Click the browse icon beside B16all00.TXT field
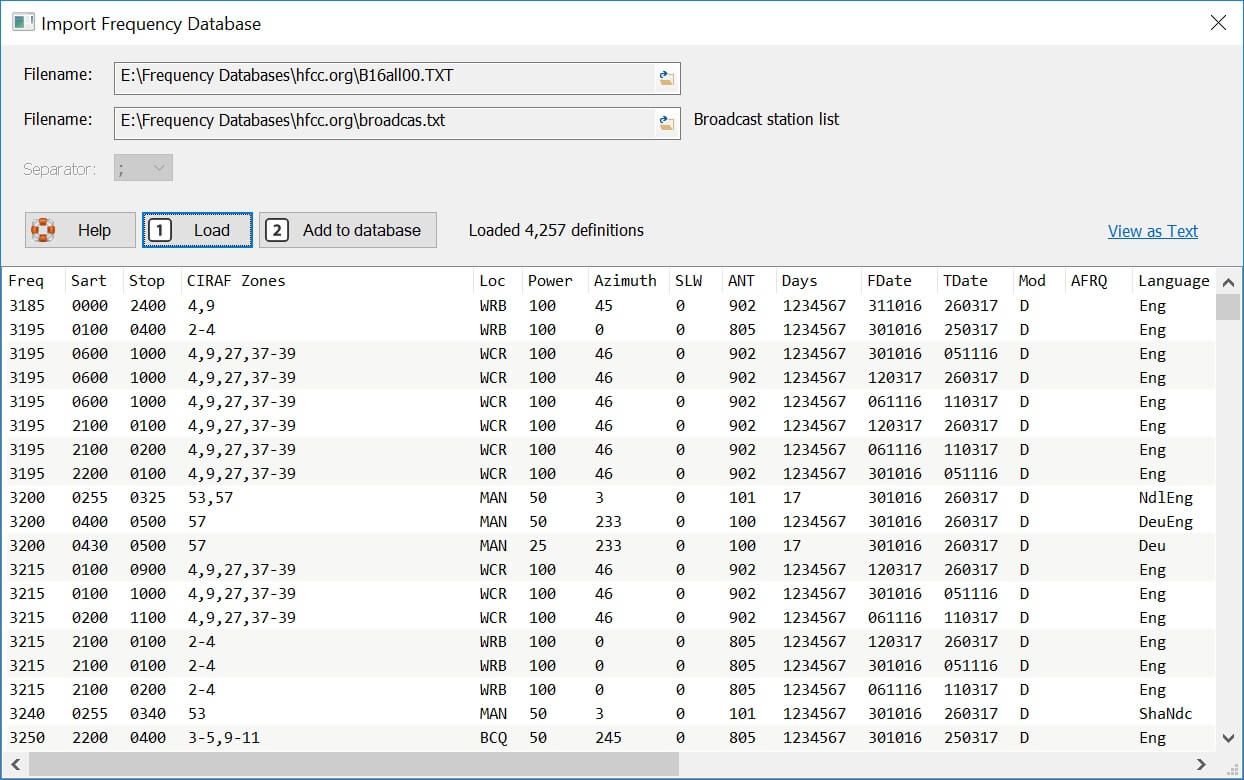The width and height of the screenshot is (1244, 780). [668, 77]
